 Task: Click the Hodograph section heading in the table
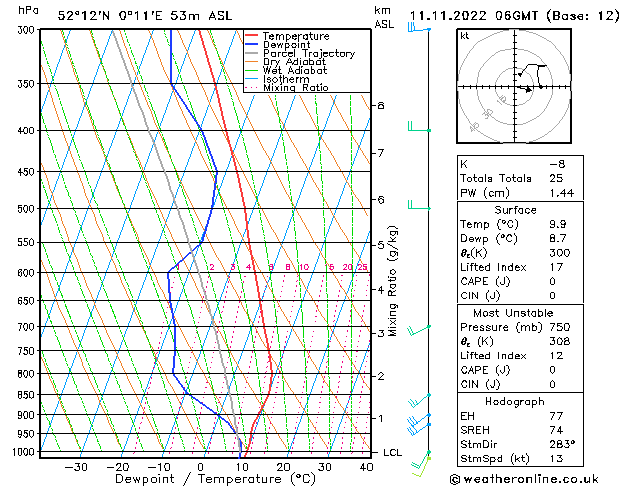tap(515, 402)
